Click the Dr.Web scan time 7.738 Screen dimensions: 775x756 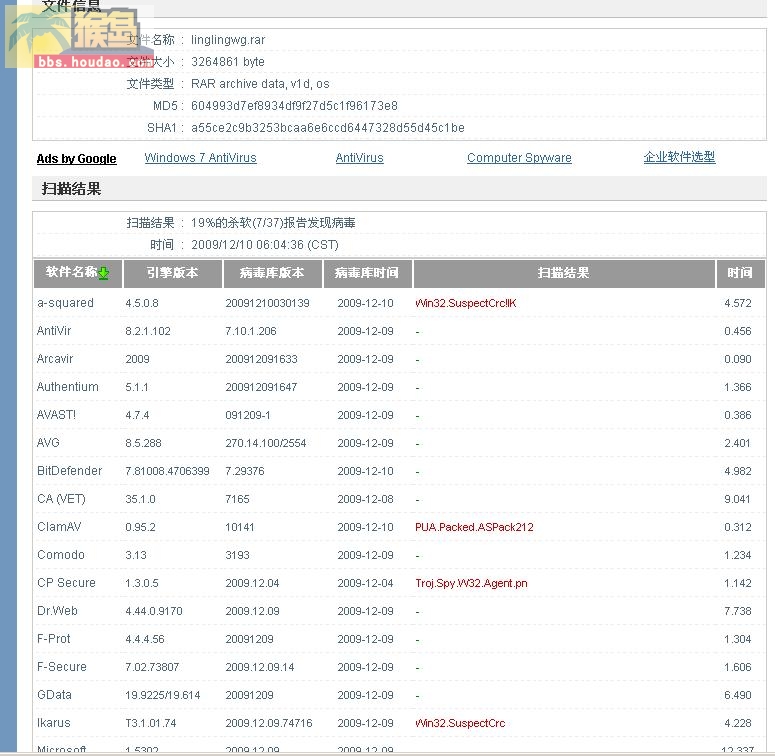click(x=737, y=611)
